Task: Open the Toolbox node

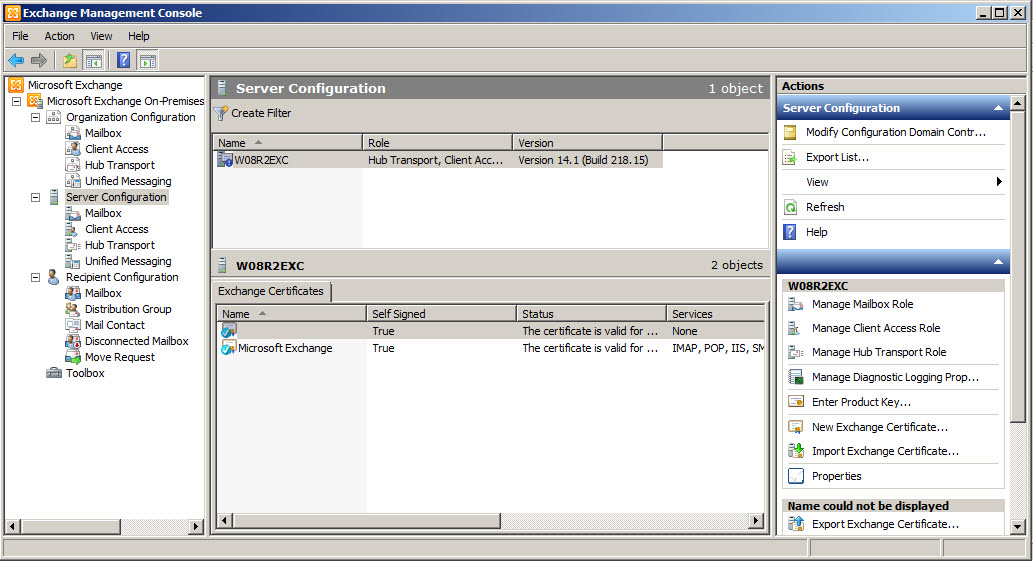Action: tap(85, 373)
